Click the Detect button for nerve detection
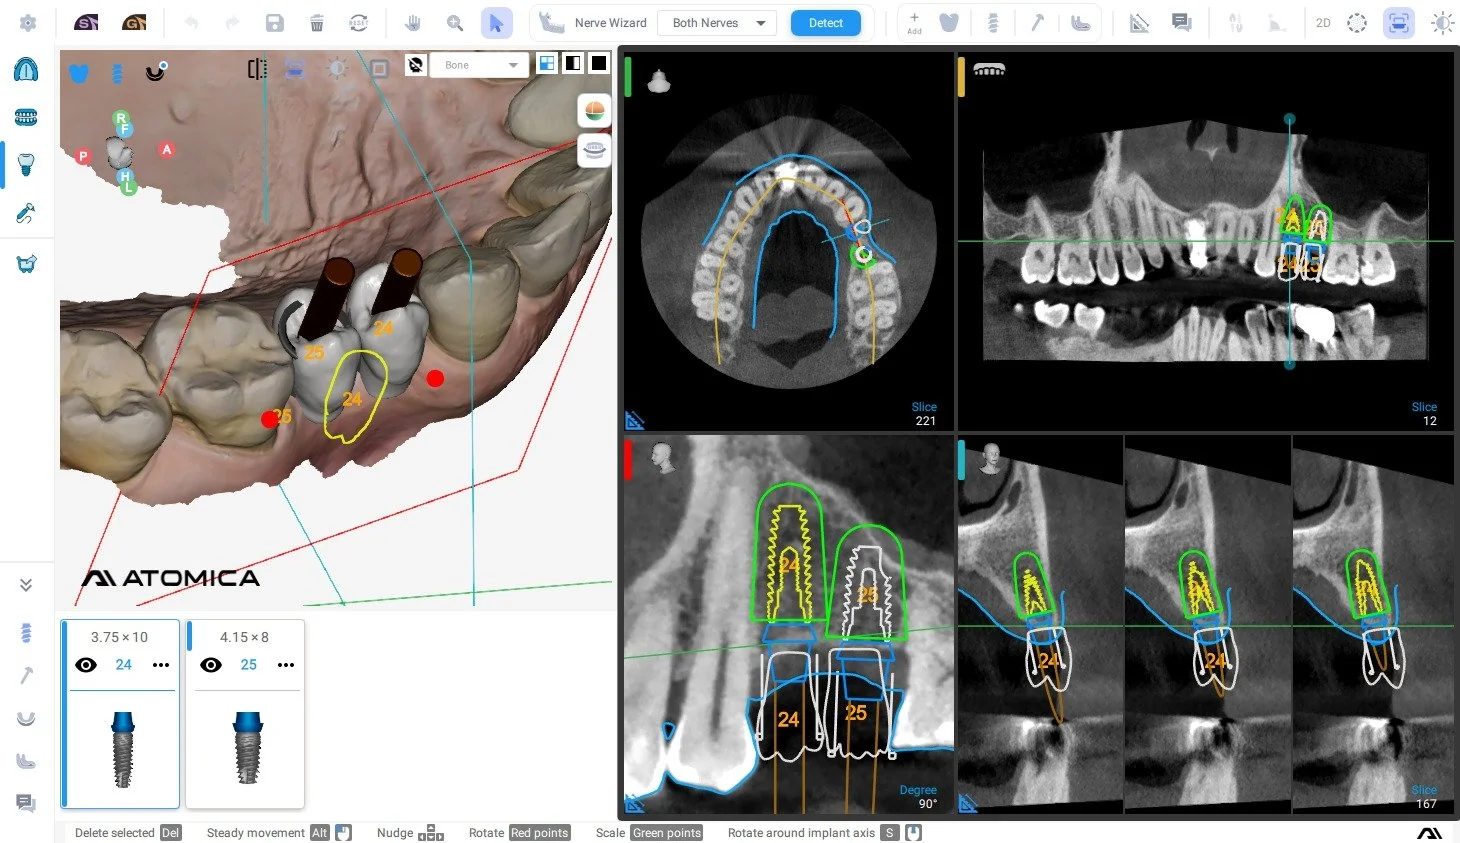Screen dimensions: 1460x843 click(825, 22)
